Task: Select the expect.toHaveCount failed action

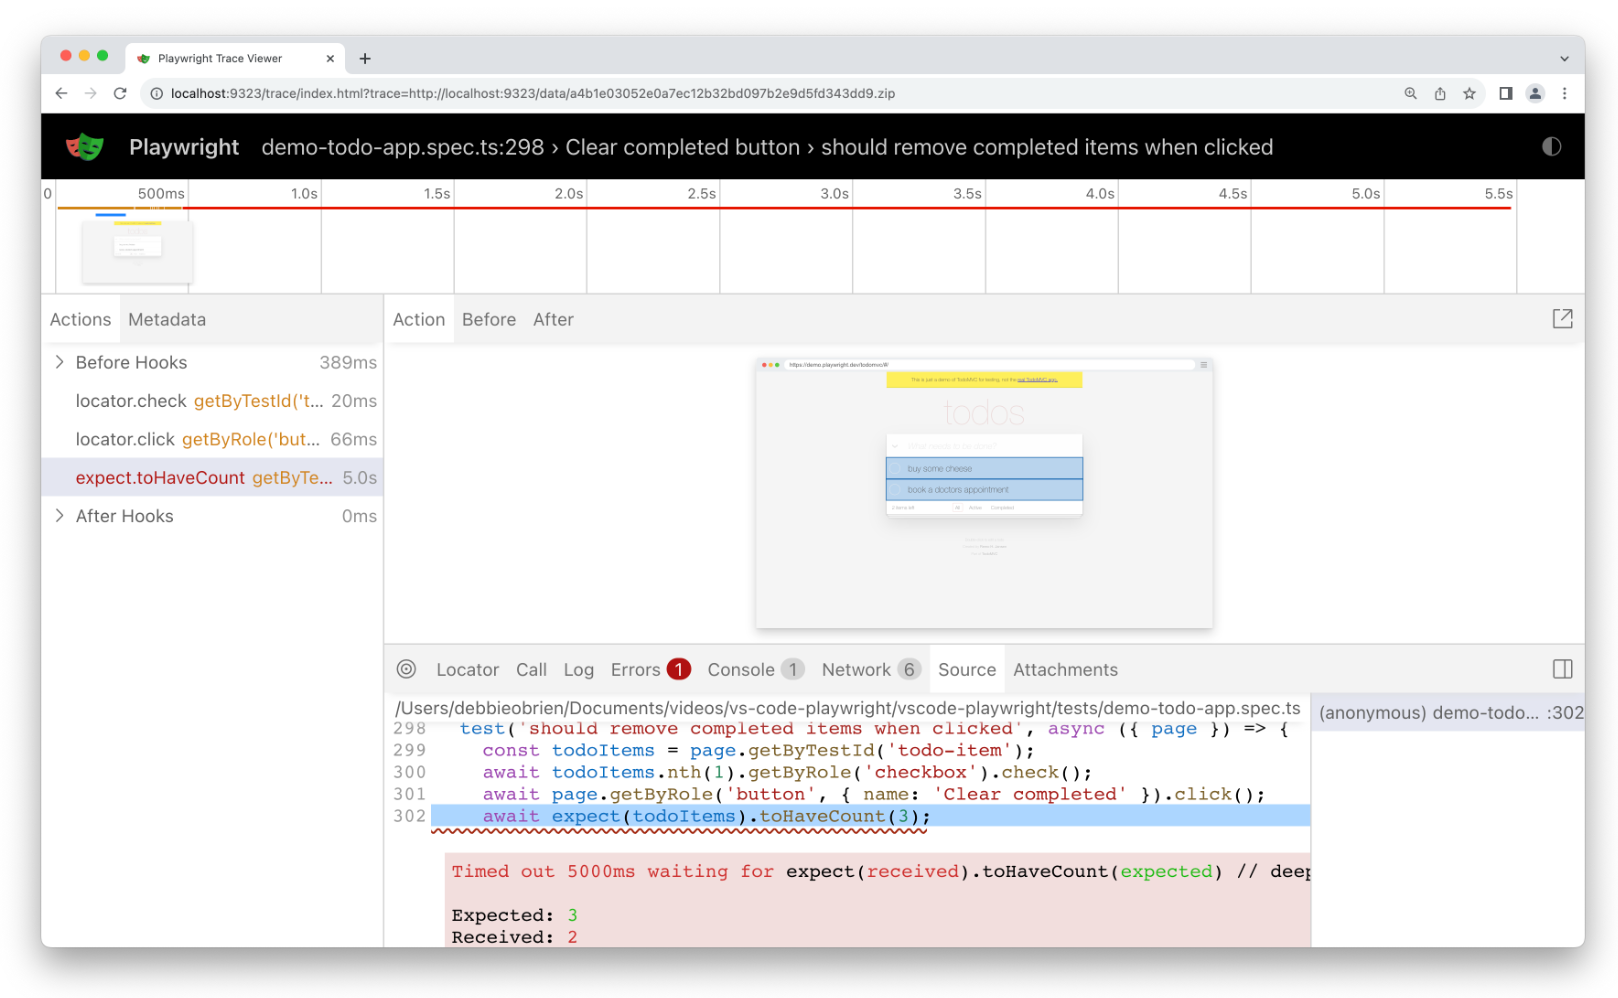Action: (x=212, y=478)
